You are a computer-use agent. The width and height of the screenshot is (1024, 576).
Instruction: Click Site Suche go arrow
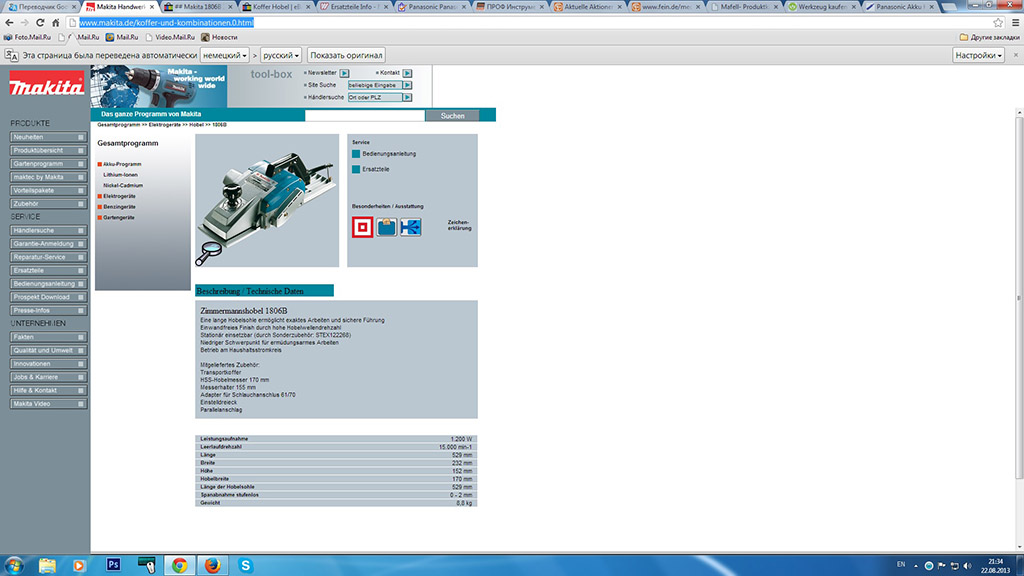(x=408, y=85)
